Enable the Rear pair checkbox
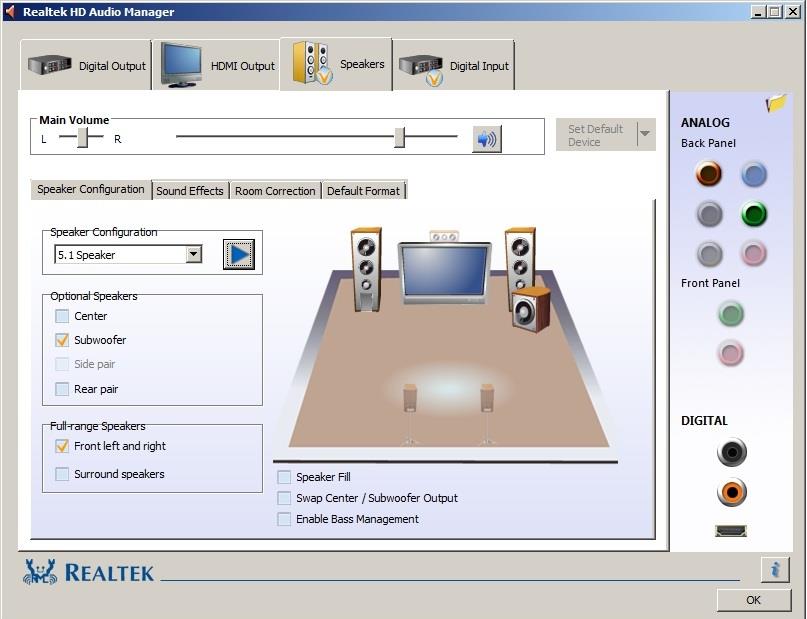The height and width of the screenshot is (619, 807). (x=62, y=389)
